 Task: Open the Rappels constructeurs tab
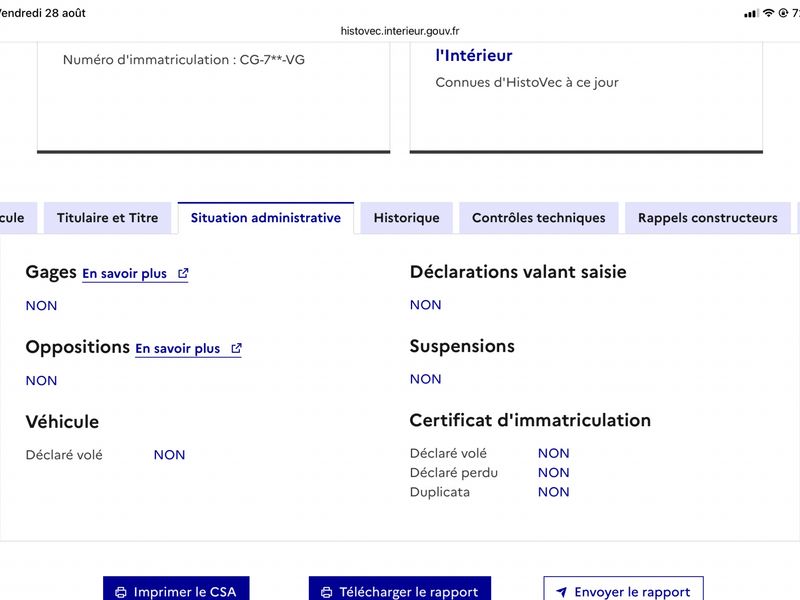pyautogui.click(x=708, y=218)
